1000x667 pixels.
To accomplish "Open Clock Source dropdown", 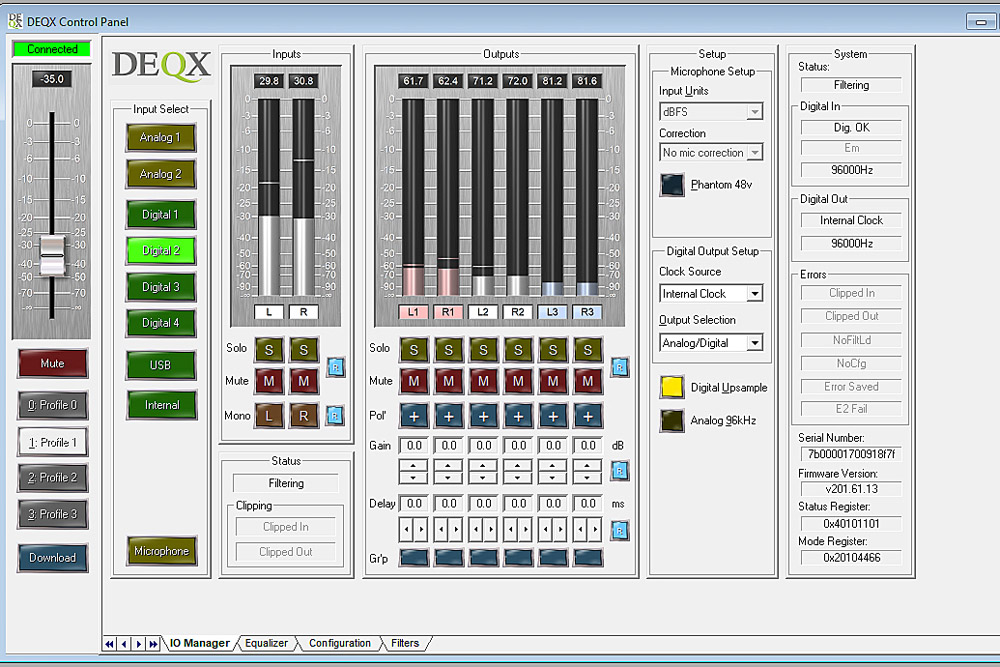I will tap(711, 293).
